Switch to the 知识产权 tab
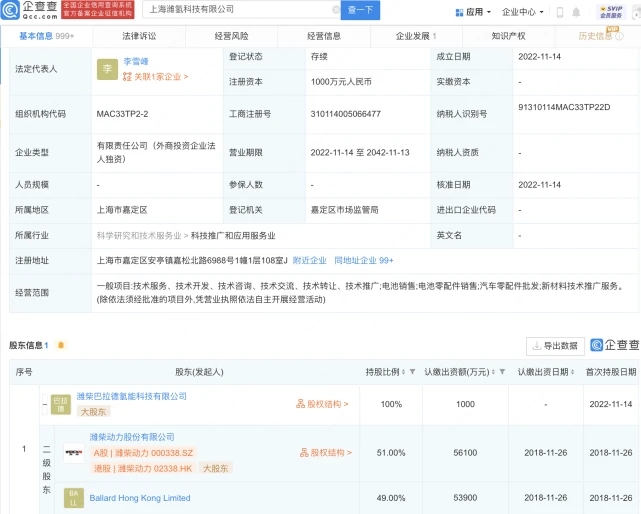 510,35
